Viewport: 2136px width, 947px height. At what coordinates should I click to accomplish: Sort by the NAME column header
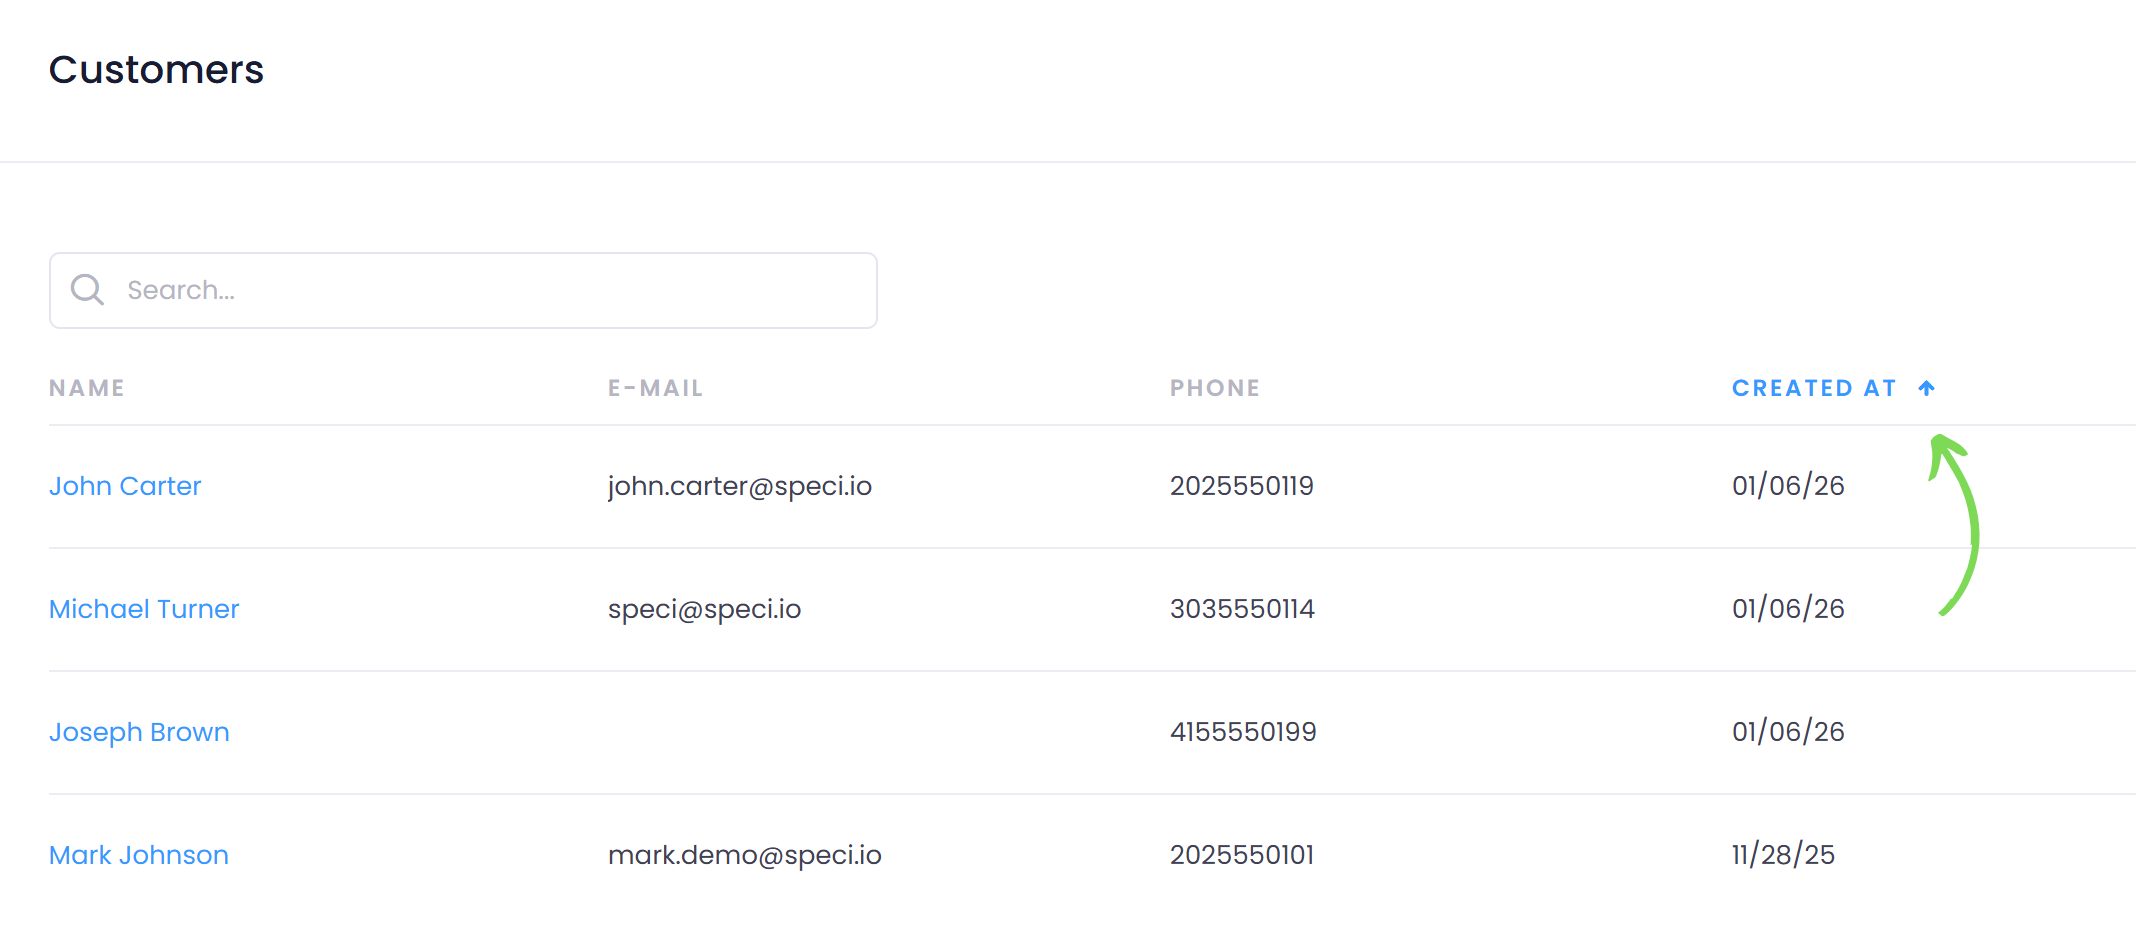(x=87, y=388)
